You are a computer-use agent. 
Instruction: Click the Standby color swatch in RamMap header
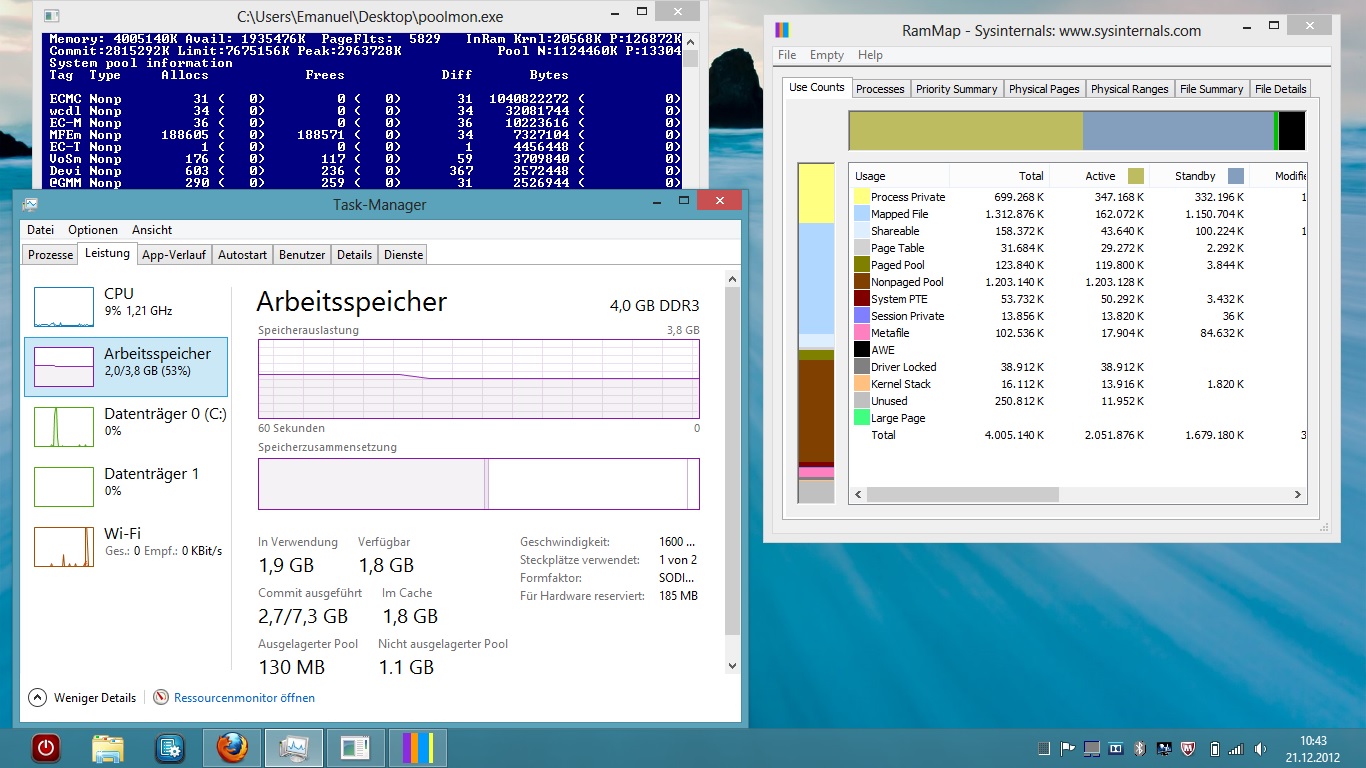tap(1236, 176)
